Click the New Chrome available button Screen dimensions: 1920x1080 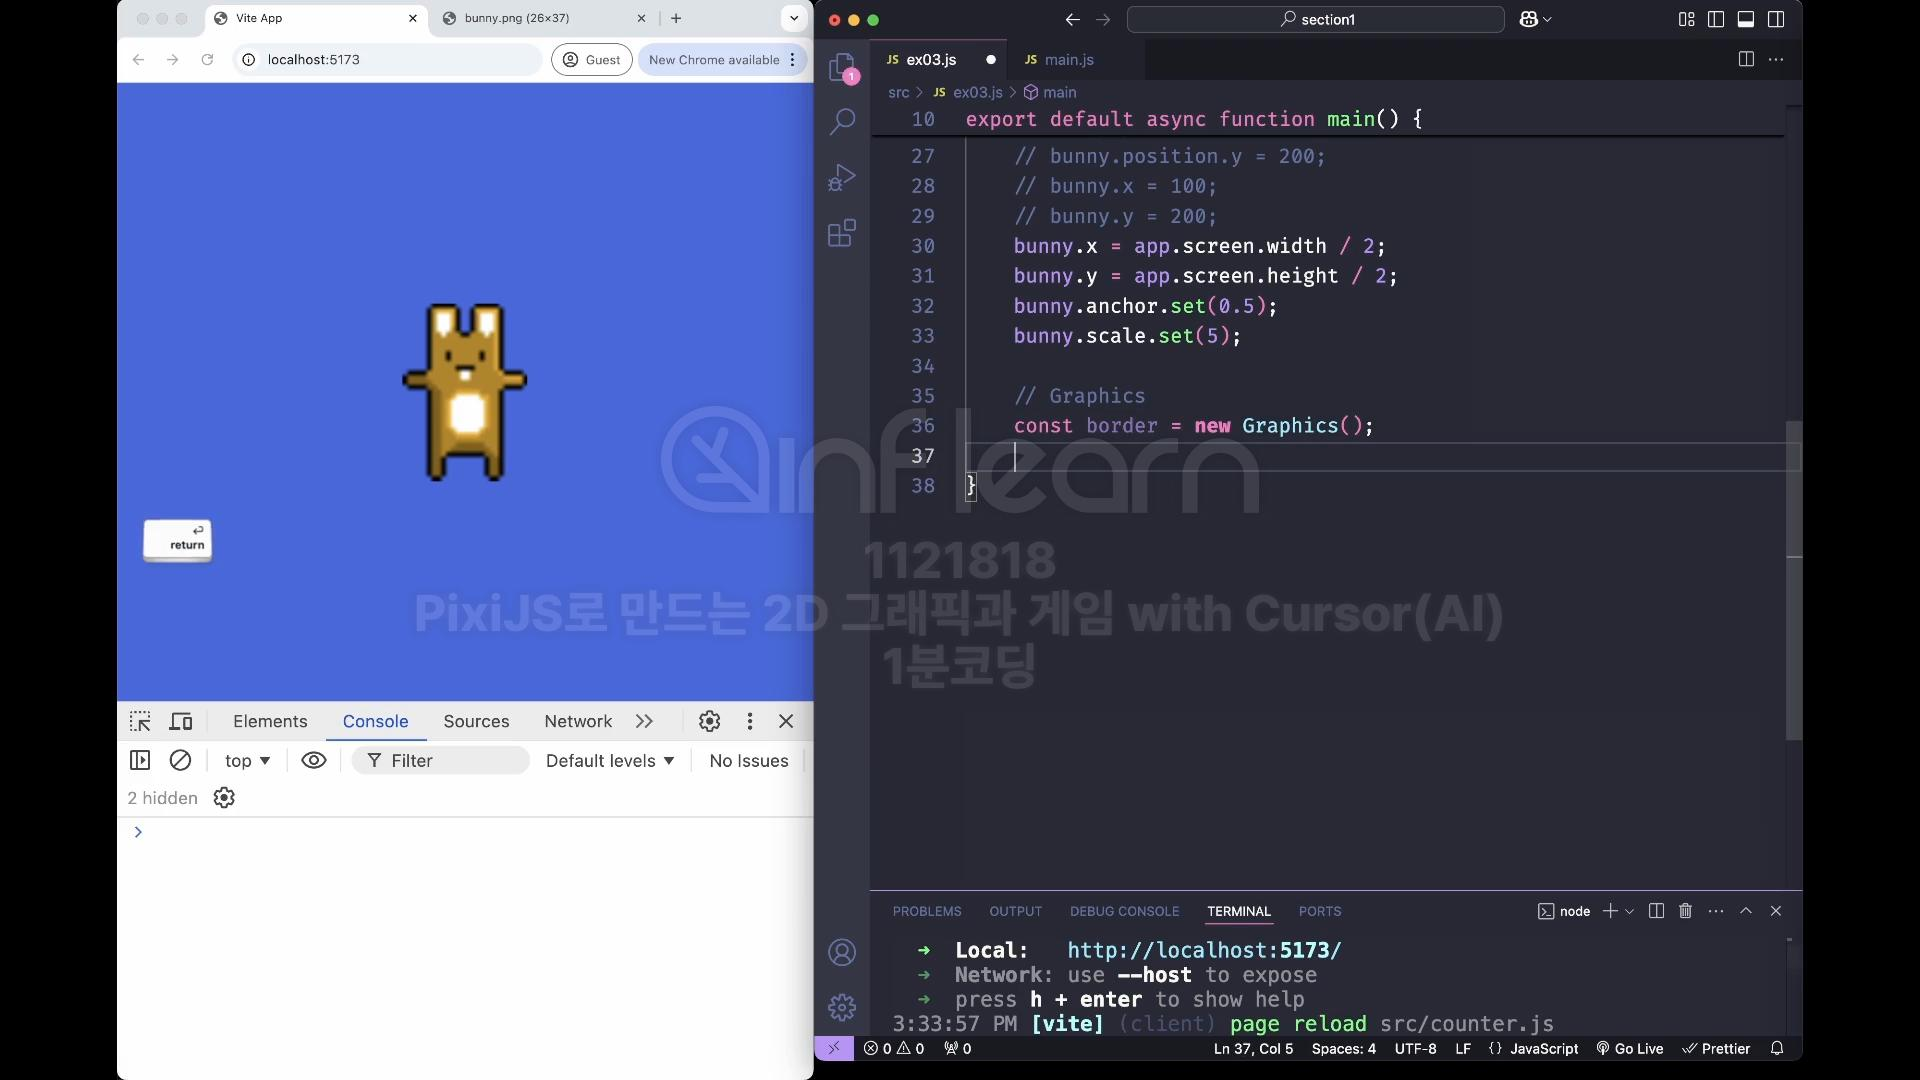coord(713,60)
